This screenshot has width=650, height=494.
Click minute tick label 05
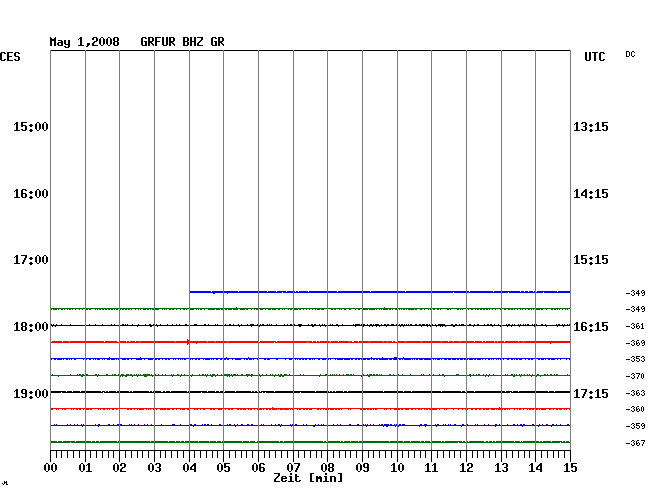point(223,468)
